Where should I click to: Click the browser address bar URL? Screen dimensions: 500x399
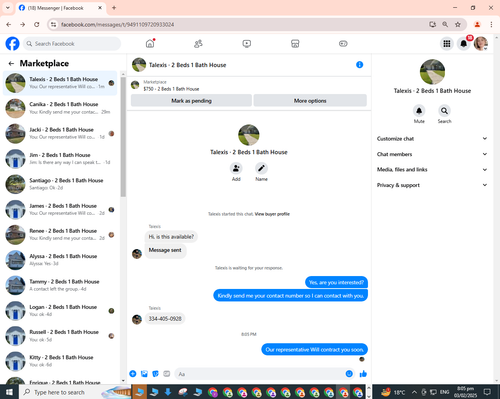[117, 24]
